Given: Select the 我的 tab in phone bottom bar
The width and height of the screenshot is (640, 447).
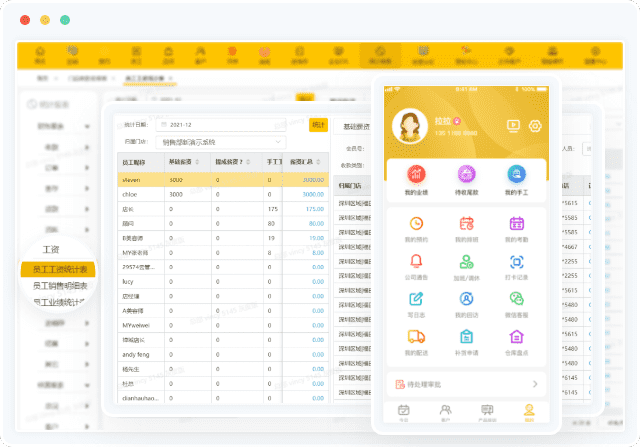Looking at the screenshot, I should click(x=529, y=412).
